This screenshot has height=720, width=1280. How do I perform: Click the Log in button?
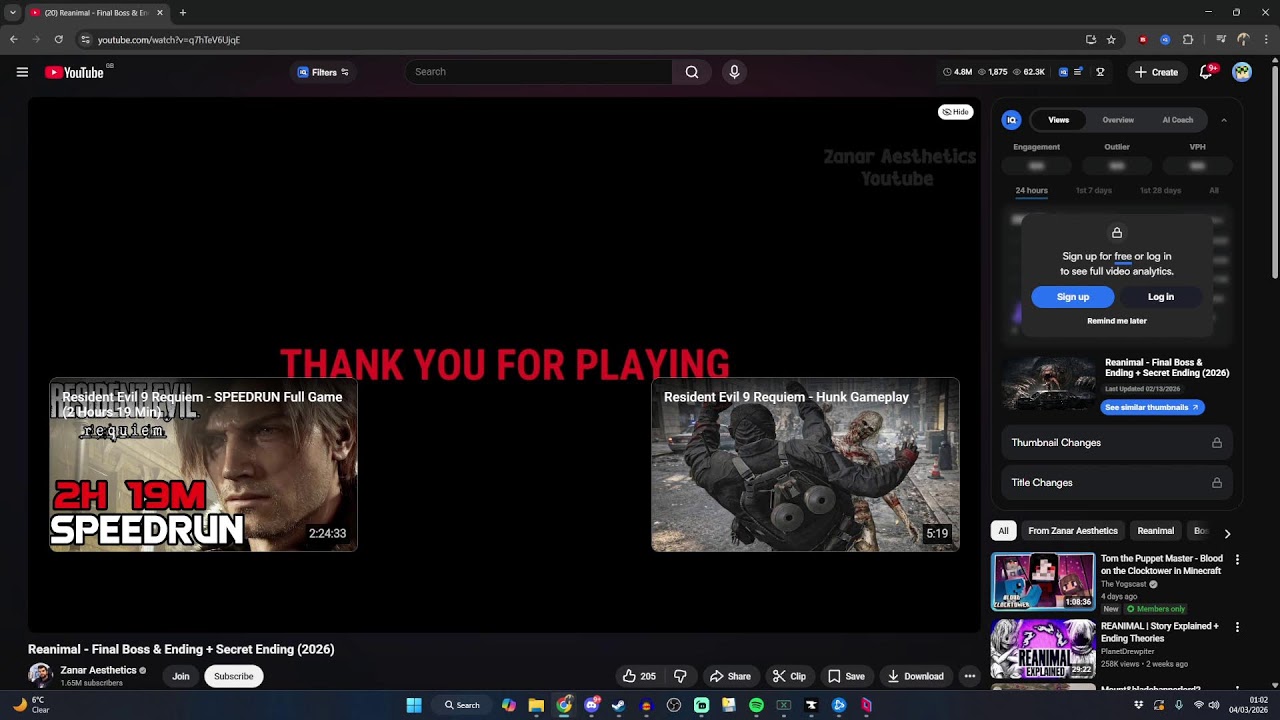(1161, 297)
